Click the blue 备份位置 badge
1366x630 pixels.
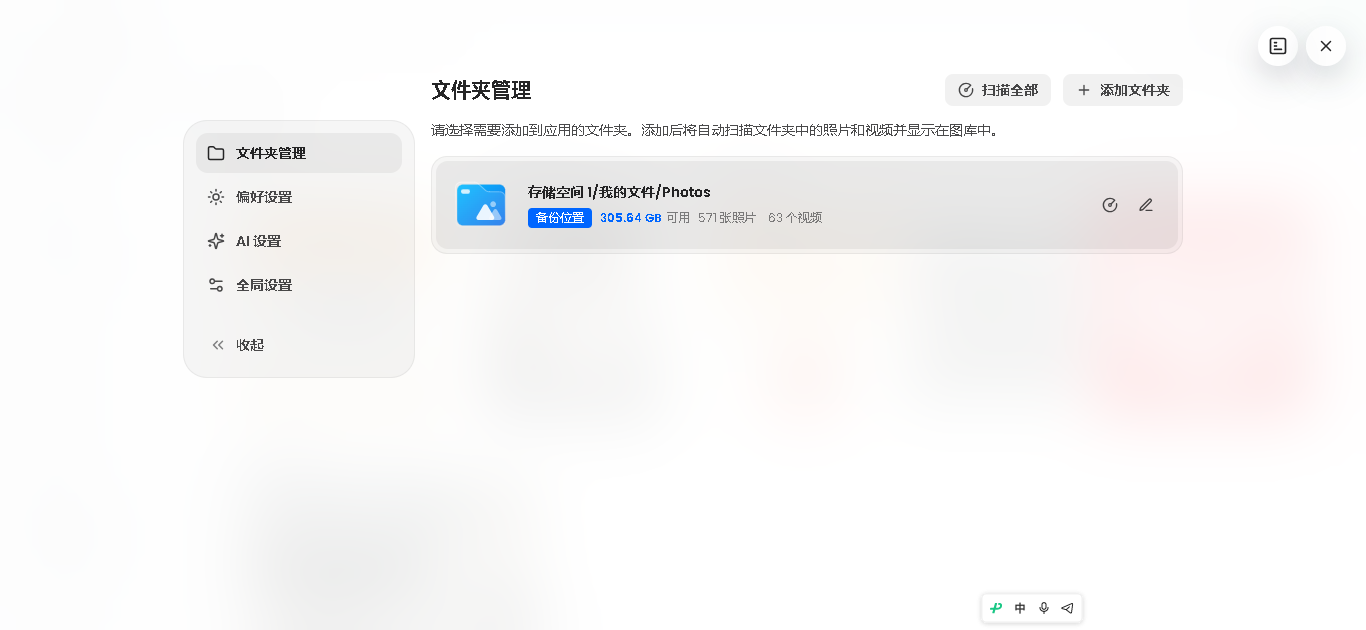(560, 218)
